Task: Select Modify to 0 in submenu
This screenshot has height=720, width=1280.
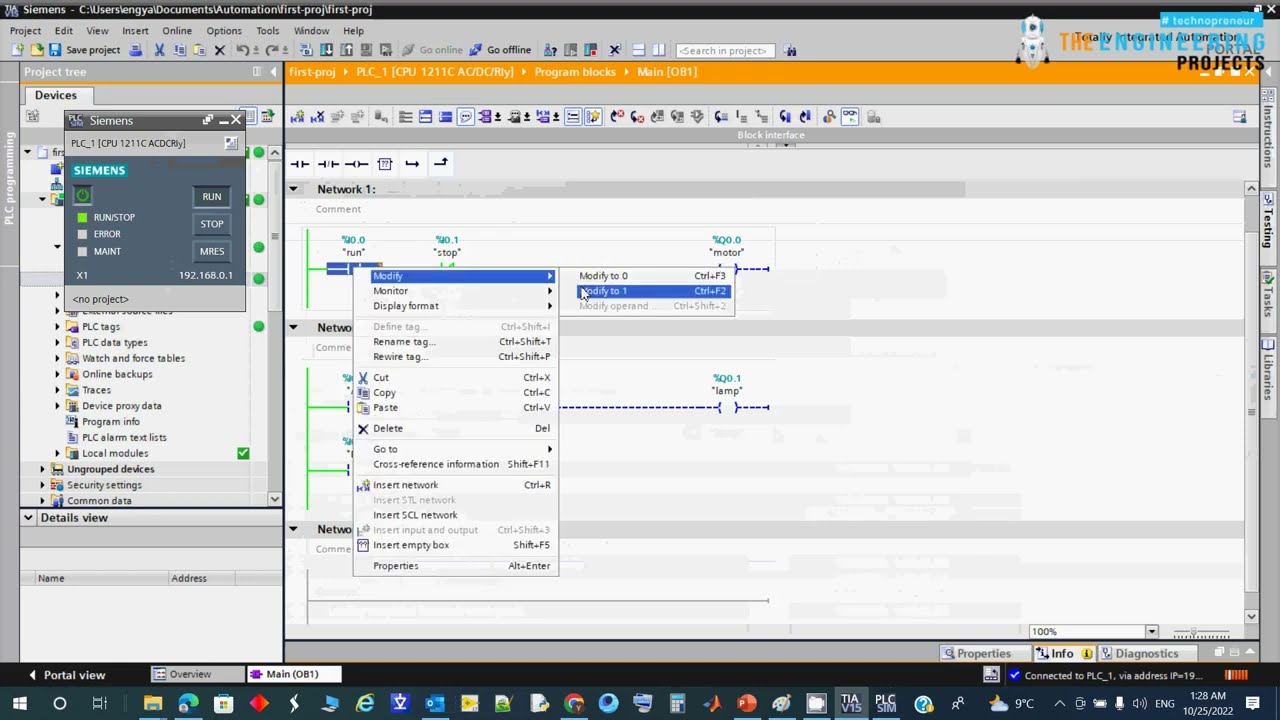Action: (654, 276)
